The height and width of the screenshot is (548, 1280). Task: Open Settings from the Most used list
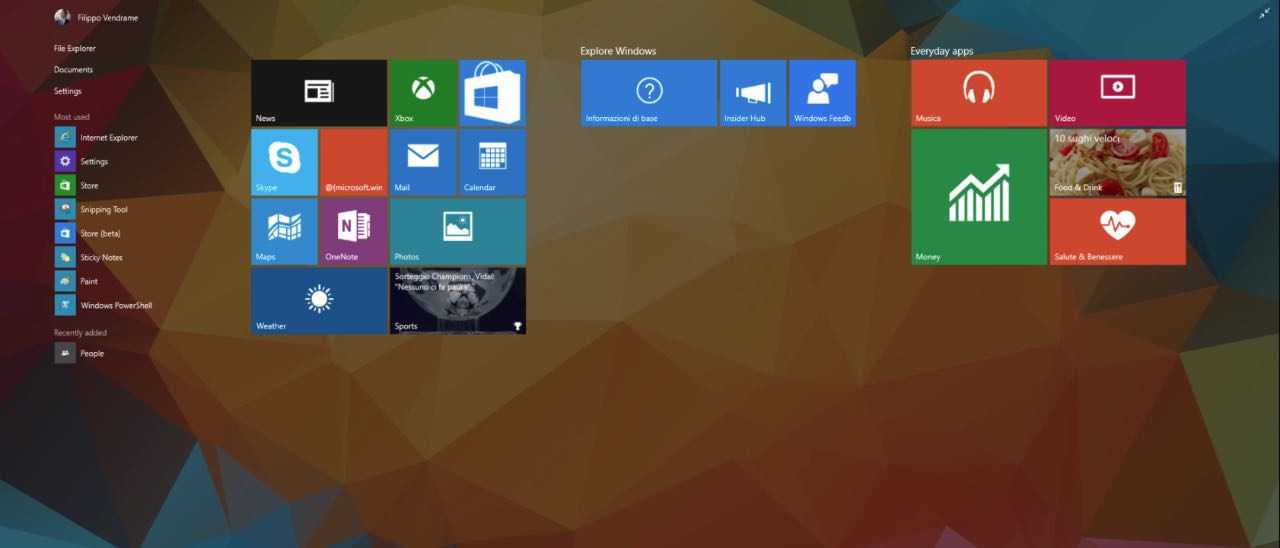coord(82,161)
